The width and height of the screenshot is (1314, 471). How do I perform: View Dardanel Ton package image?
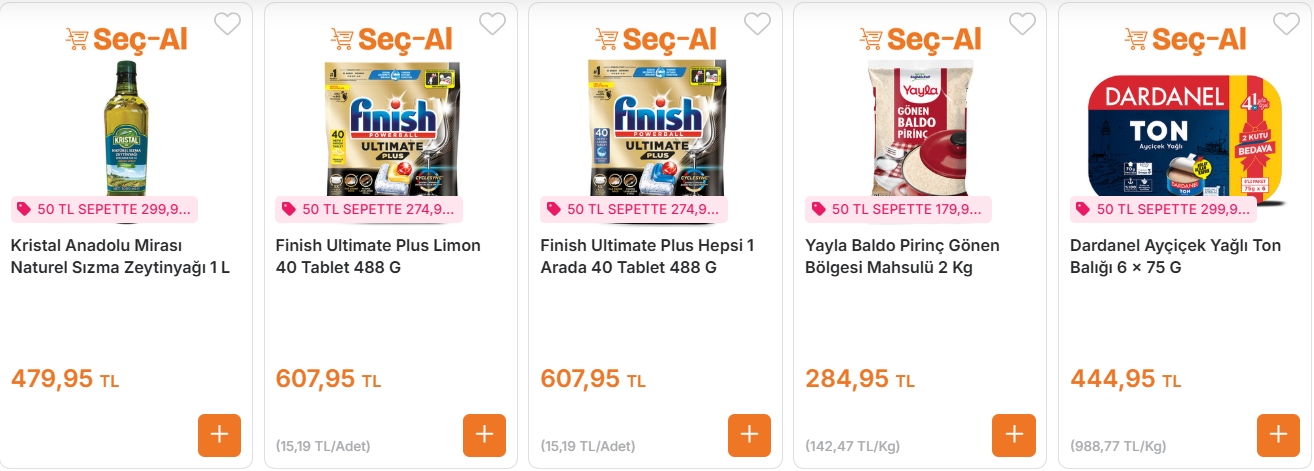[1184, 126]
